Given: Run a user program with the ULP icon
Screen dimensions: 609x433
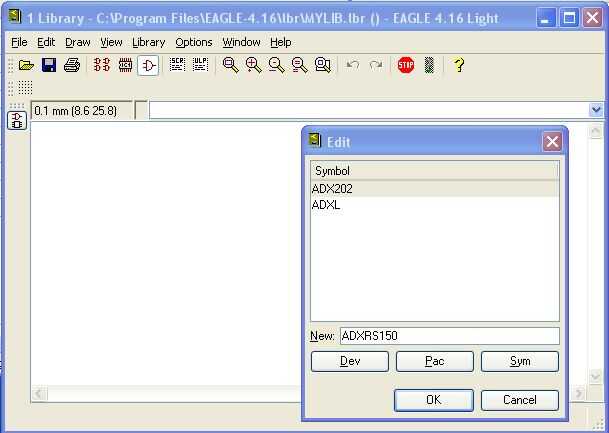Looking at the screenshot, I should coord(200,65).
